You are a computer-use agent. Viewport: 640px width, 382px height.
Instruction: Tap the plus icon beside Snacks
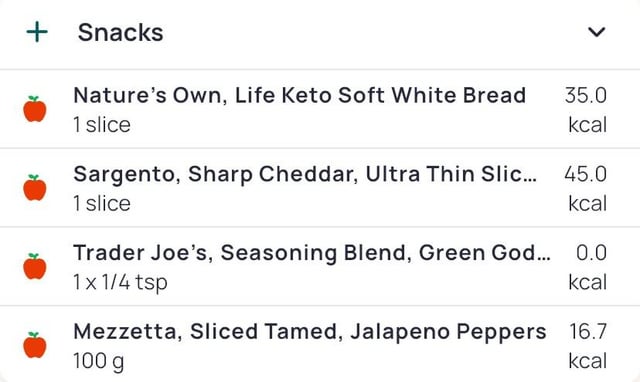click(37, 32)
